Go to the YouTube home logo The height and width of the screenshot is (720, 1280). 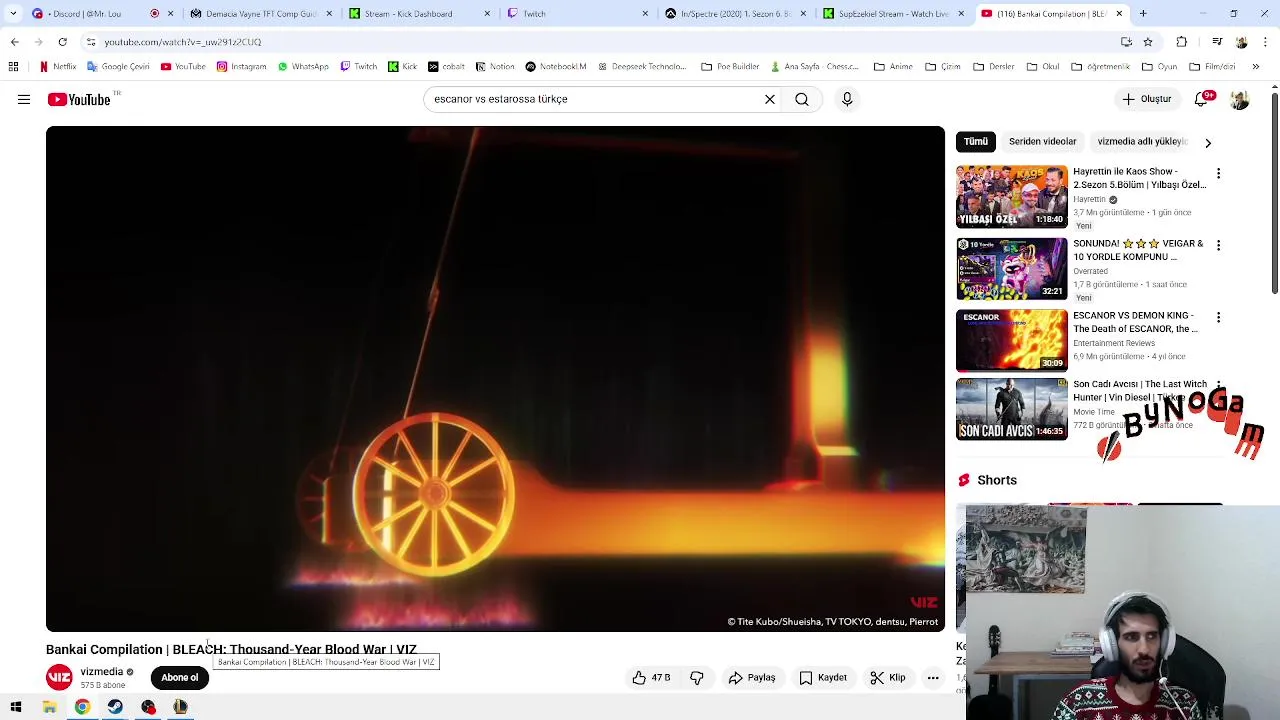pos(79,99)
